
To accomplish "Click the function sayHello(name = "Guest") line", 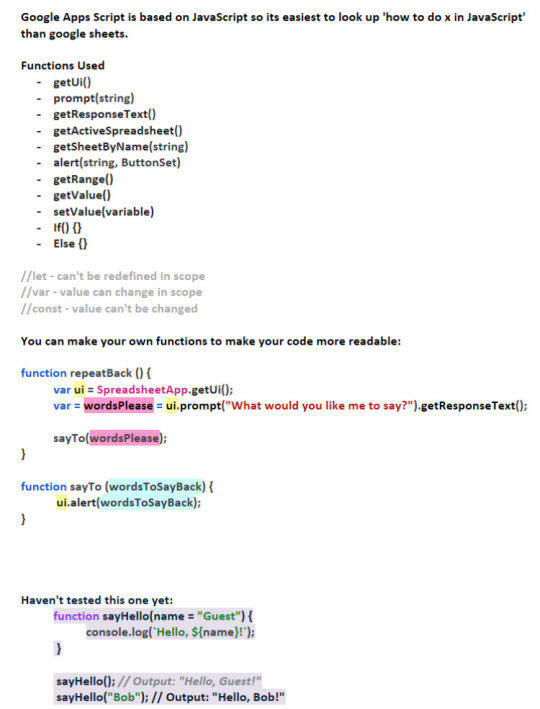I will 153,616.
